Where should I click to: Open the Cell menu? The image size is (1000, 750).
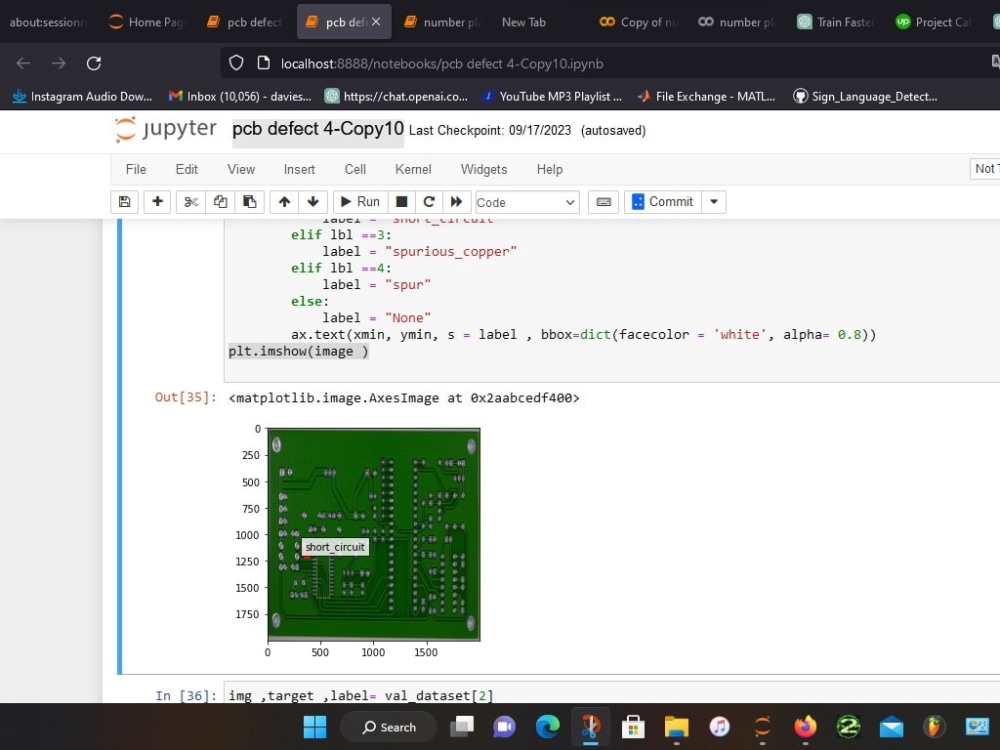(x=355, y=169)
